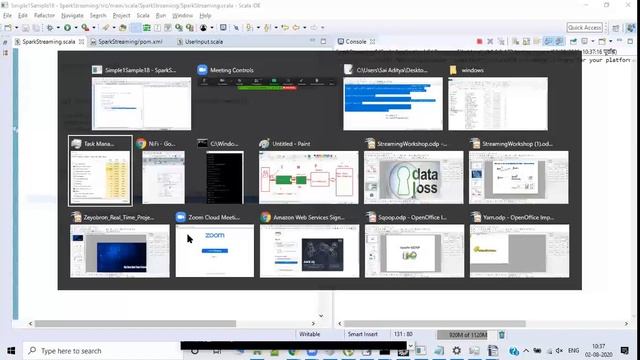
Task: Click the volume speaker tray icon
Action: point(559,351)
